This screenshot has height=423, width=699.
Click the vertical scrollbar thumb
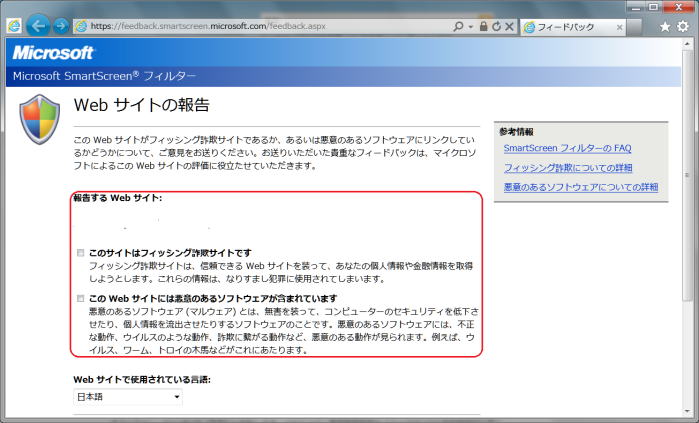(687, 175)
